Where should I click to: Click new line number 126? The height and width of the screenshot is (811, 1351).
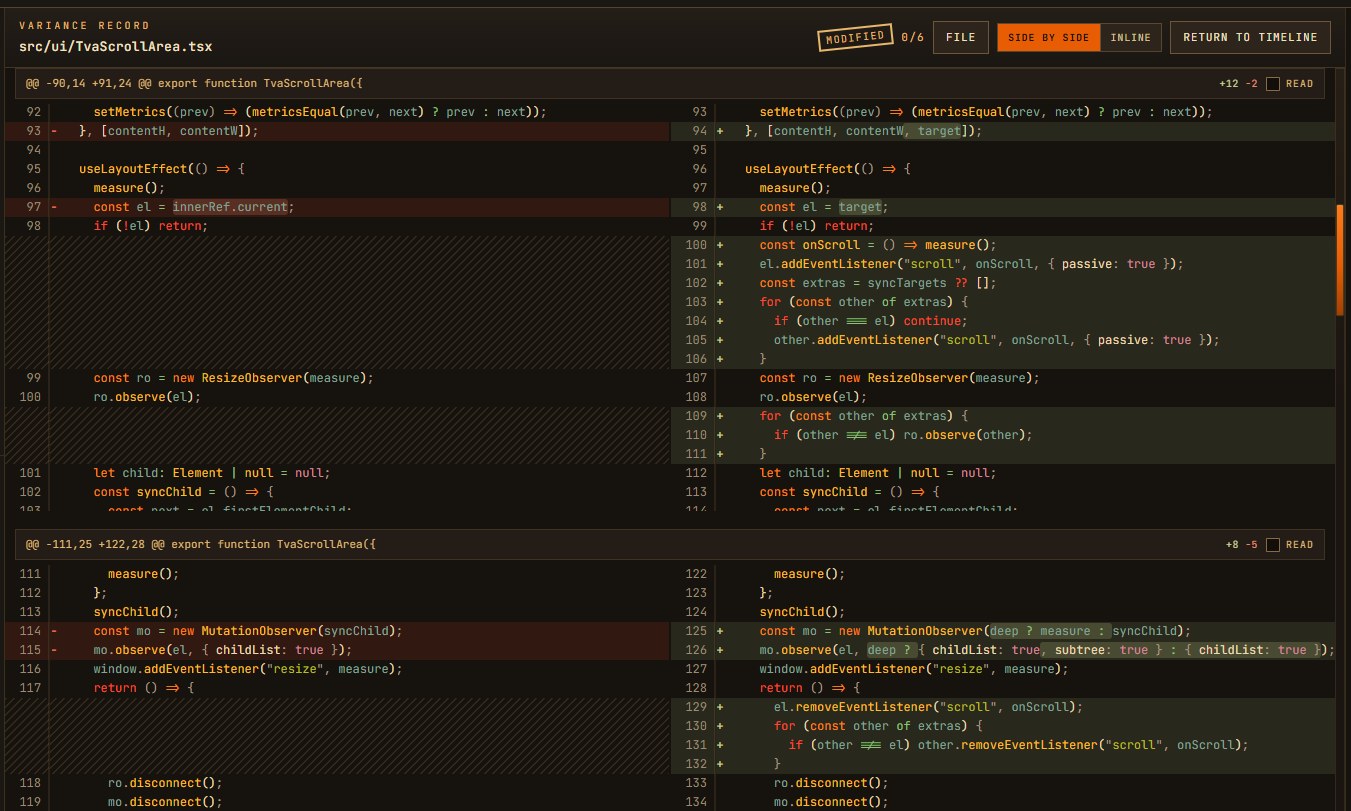[x=696, y=650]
